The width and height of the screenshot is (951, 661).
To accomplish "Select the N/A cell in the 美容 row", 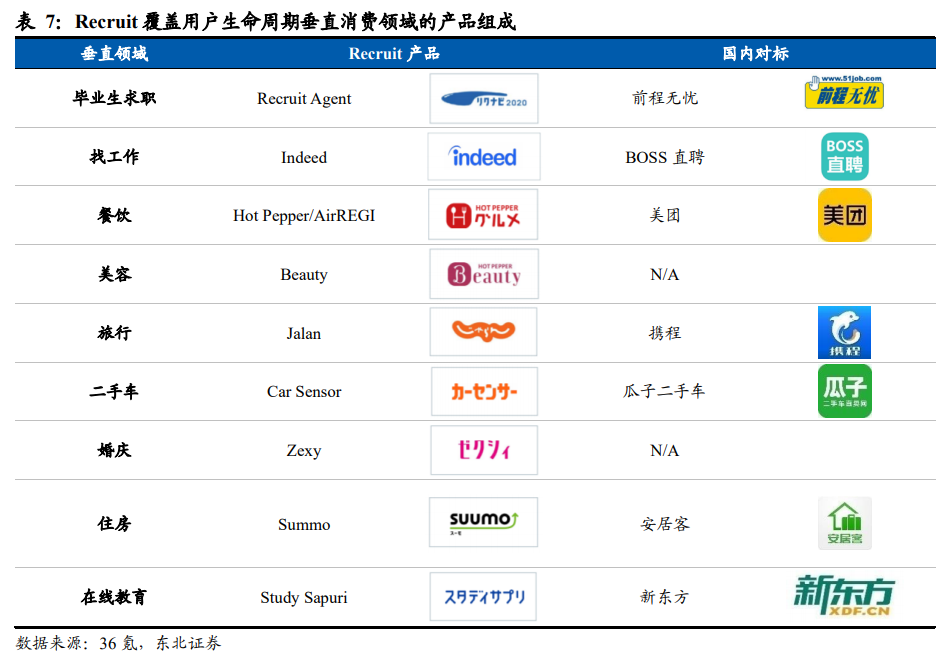I will pos(665,275).
